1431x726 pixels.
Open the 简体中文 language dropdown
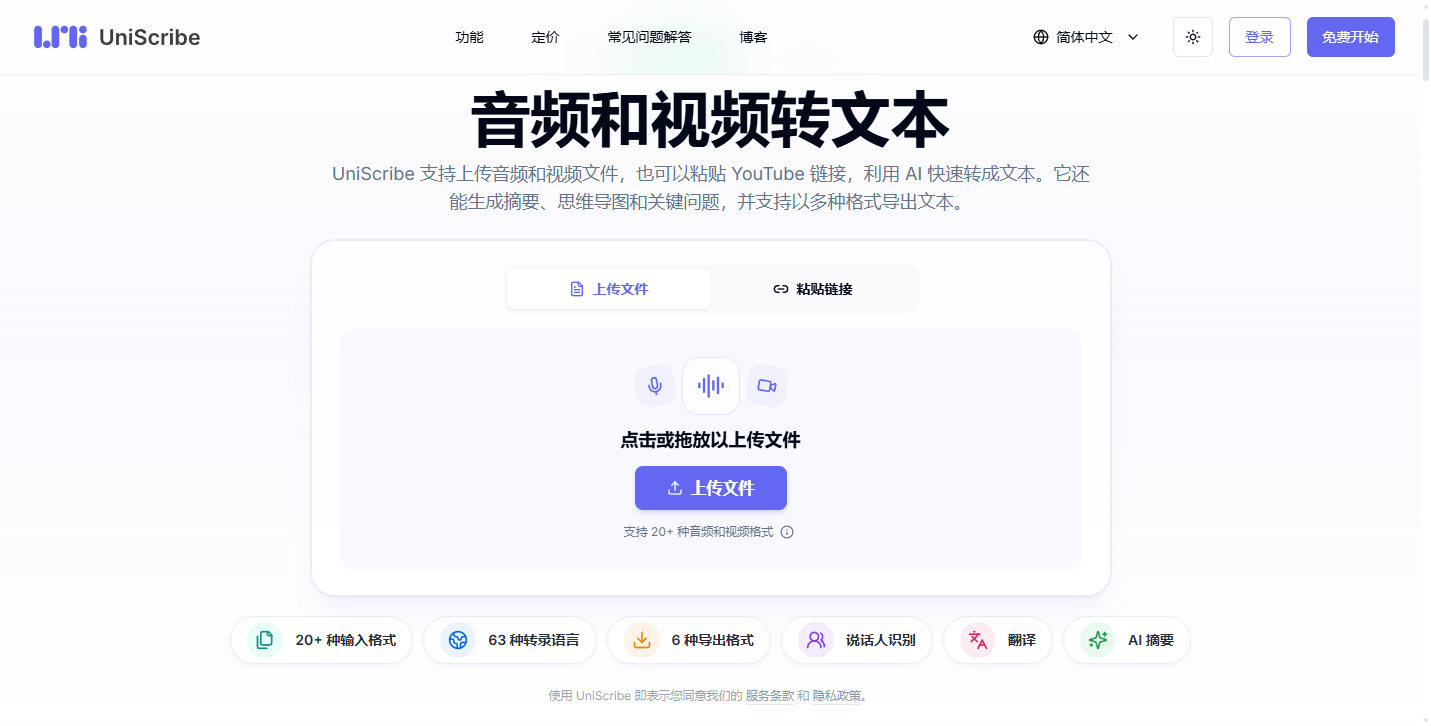point(1086,37)
